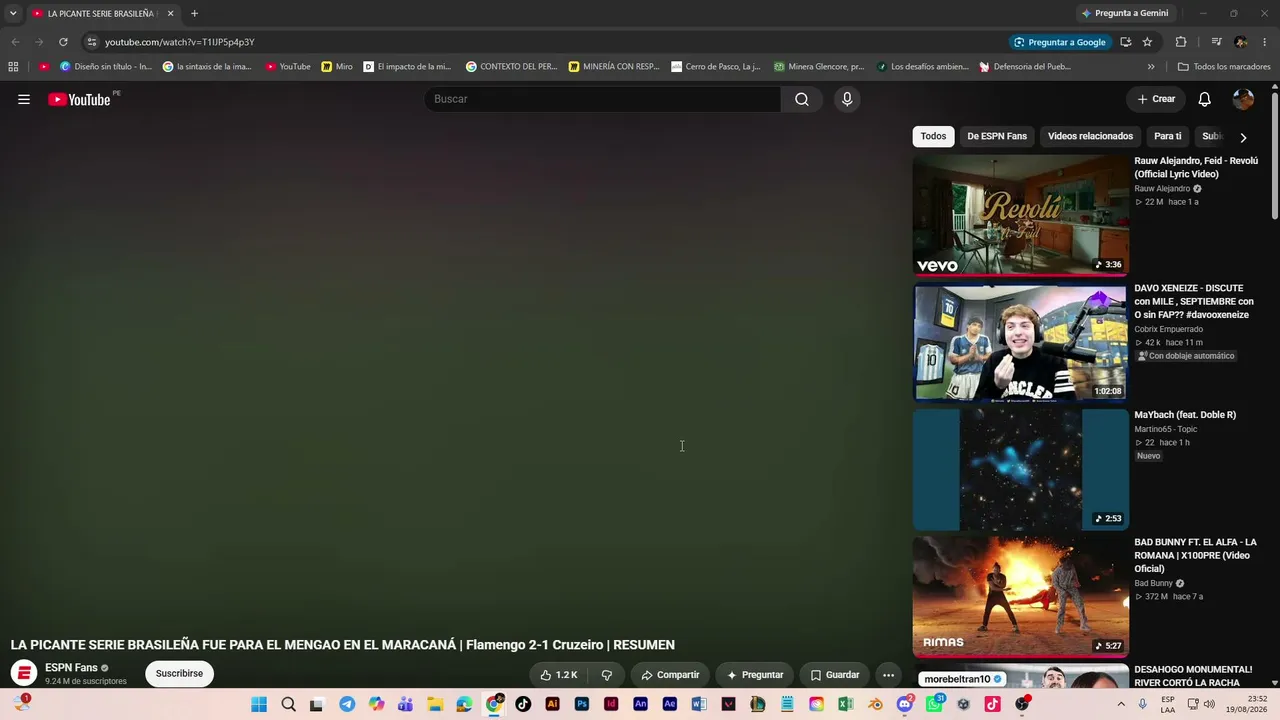Dislike the video with thumbs down
1280x720 pixels.
pyautogui.click(x=606, y=675)
